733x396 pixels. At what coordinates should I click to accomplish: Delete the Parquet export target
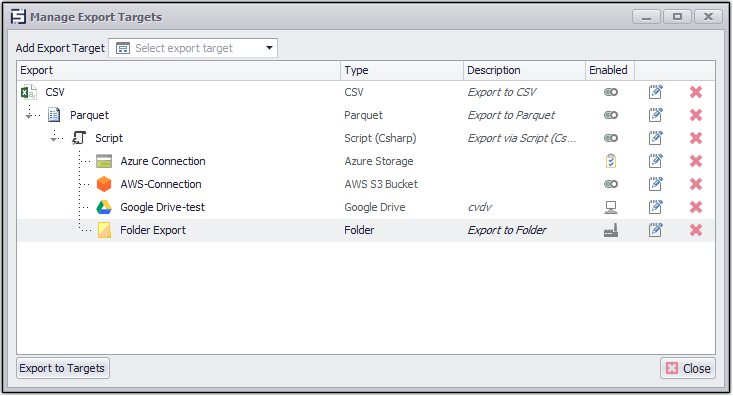(696, 115)
